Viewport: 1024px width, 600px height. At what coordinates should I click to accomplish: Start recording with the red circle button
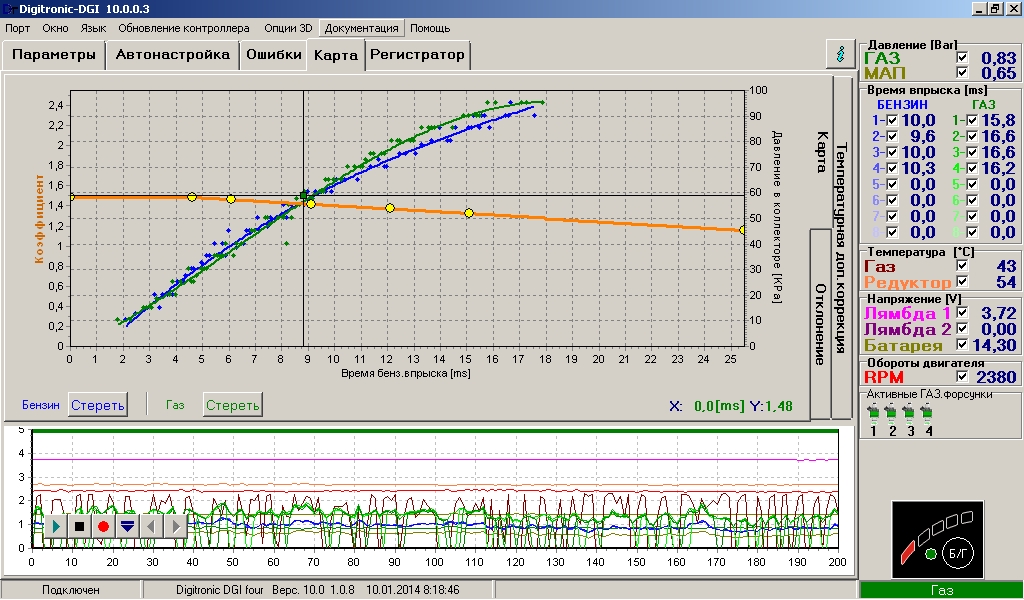pos(103,525)
